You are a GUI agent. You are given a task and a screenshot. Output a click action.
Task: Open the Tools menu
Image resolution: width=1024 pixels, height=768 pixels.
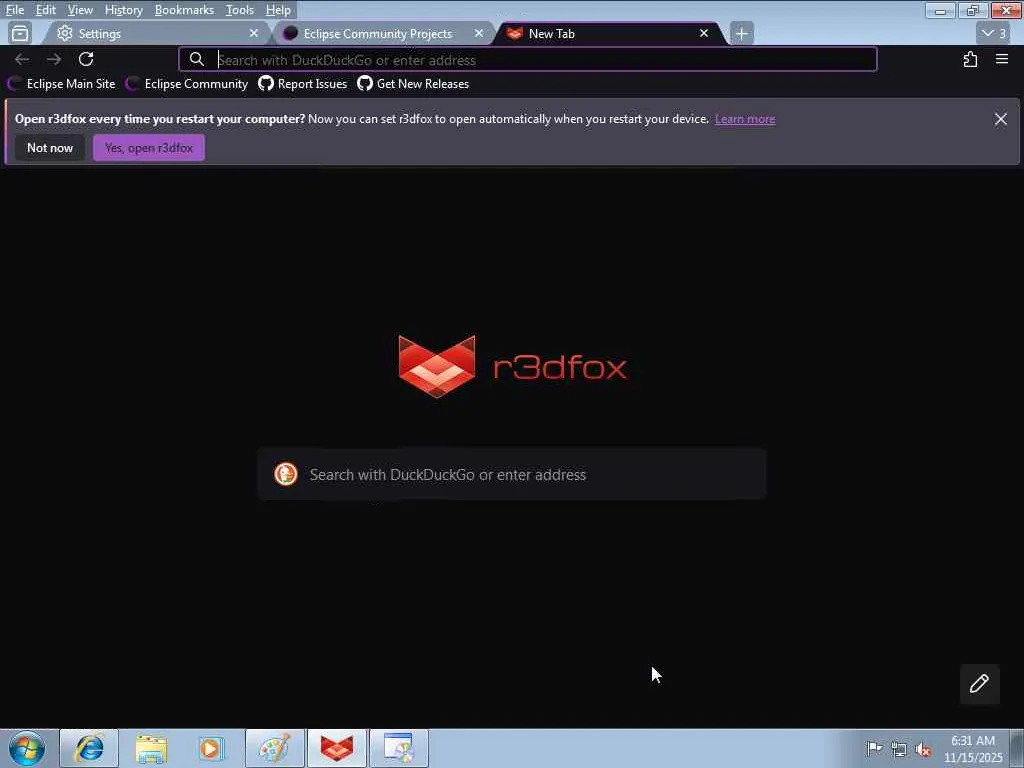pos(240,10)
